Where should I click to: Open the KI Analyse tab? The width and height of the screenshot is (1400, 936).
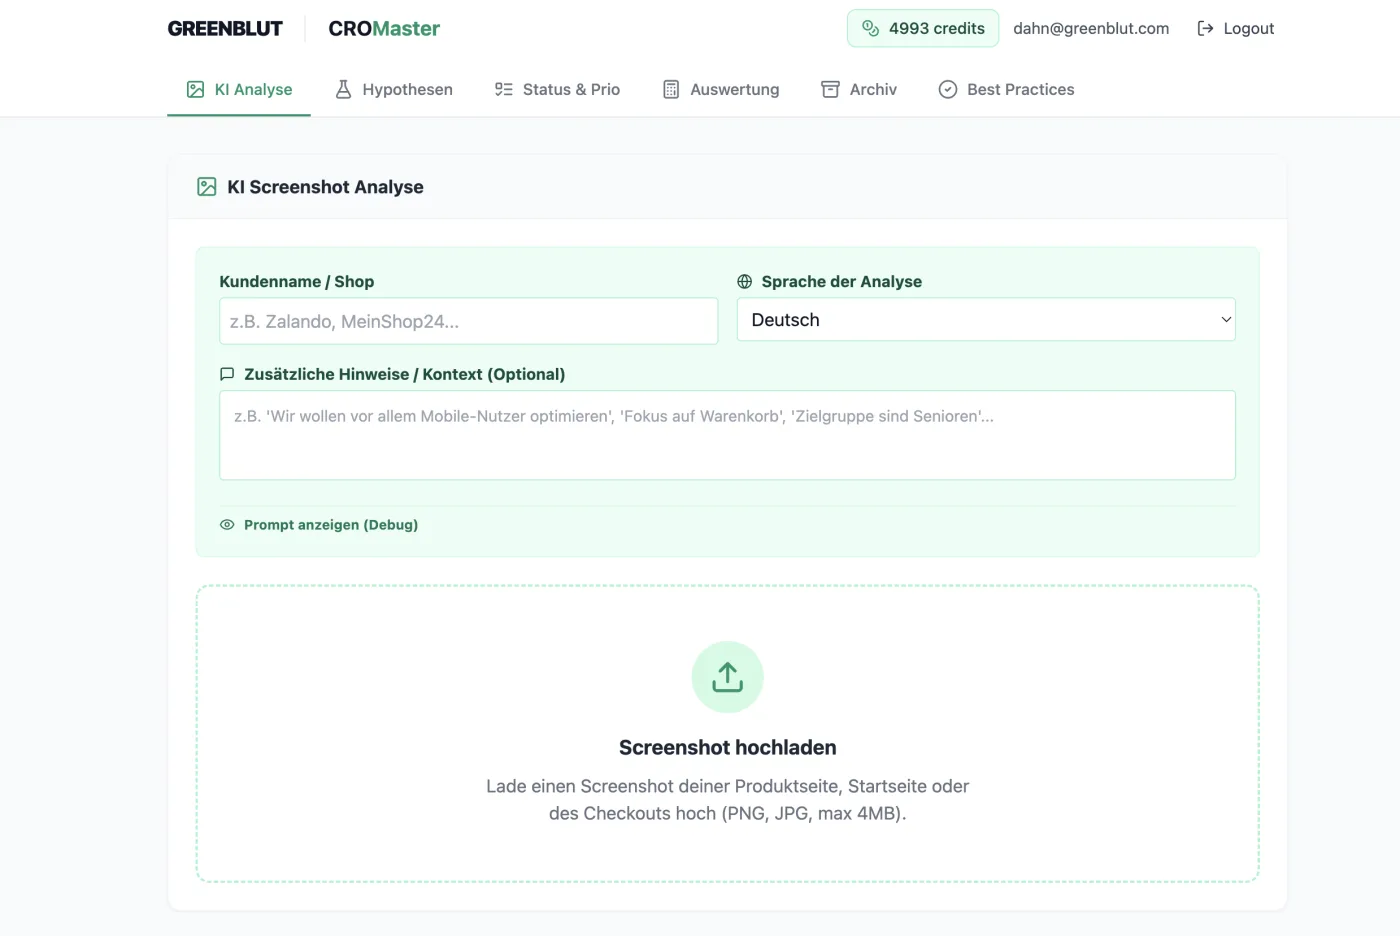point(239,89)
